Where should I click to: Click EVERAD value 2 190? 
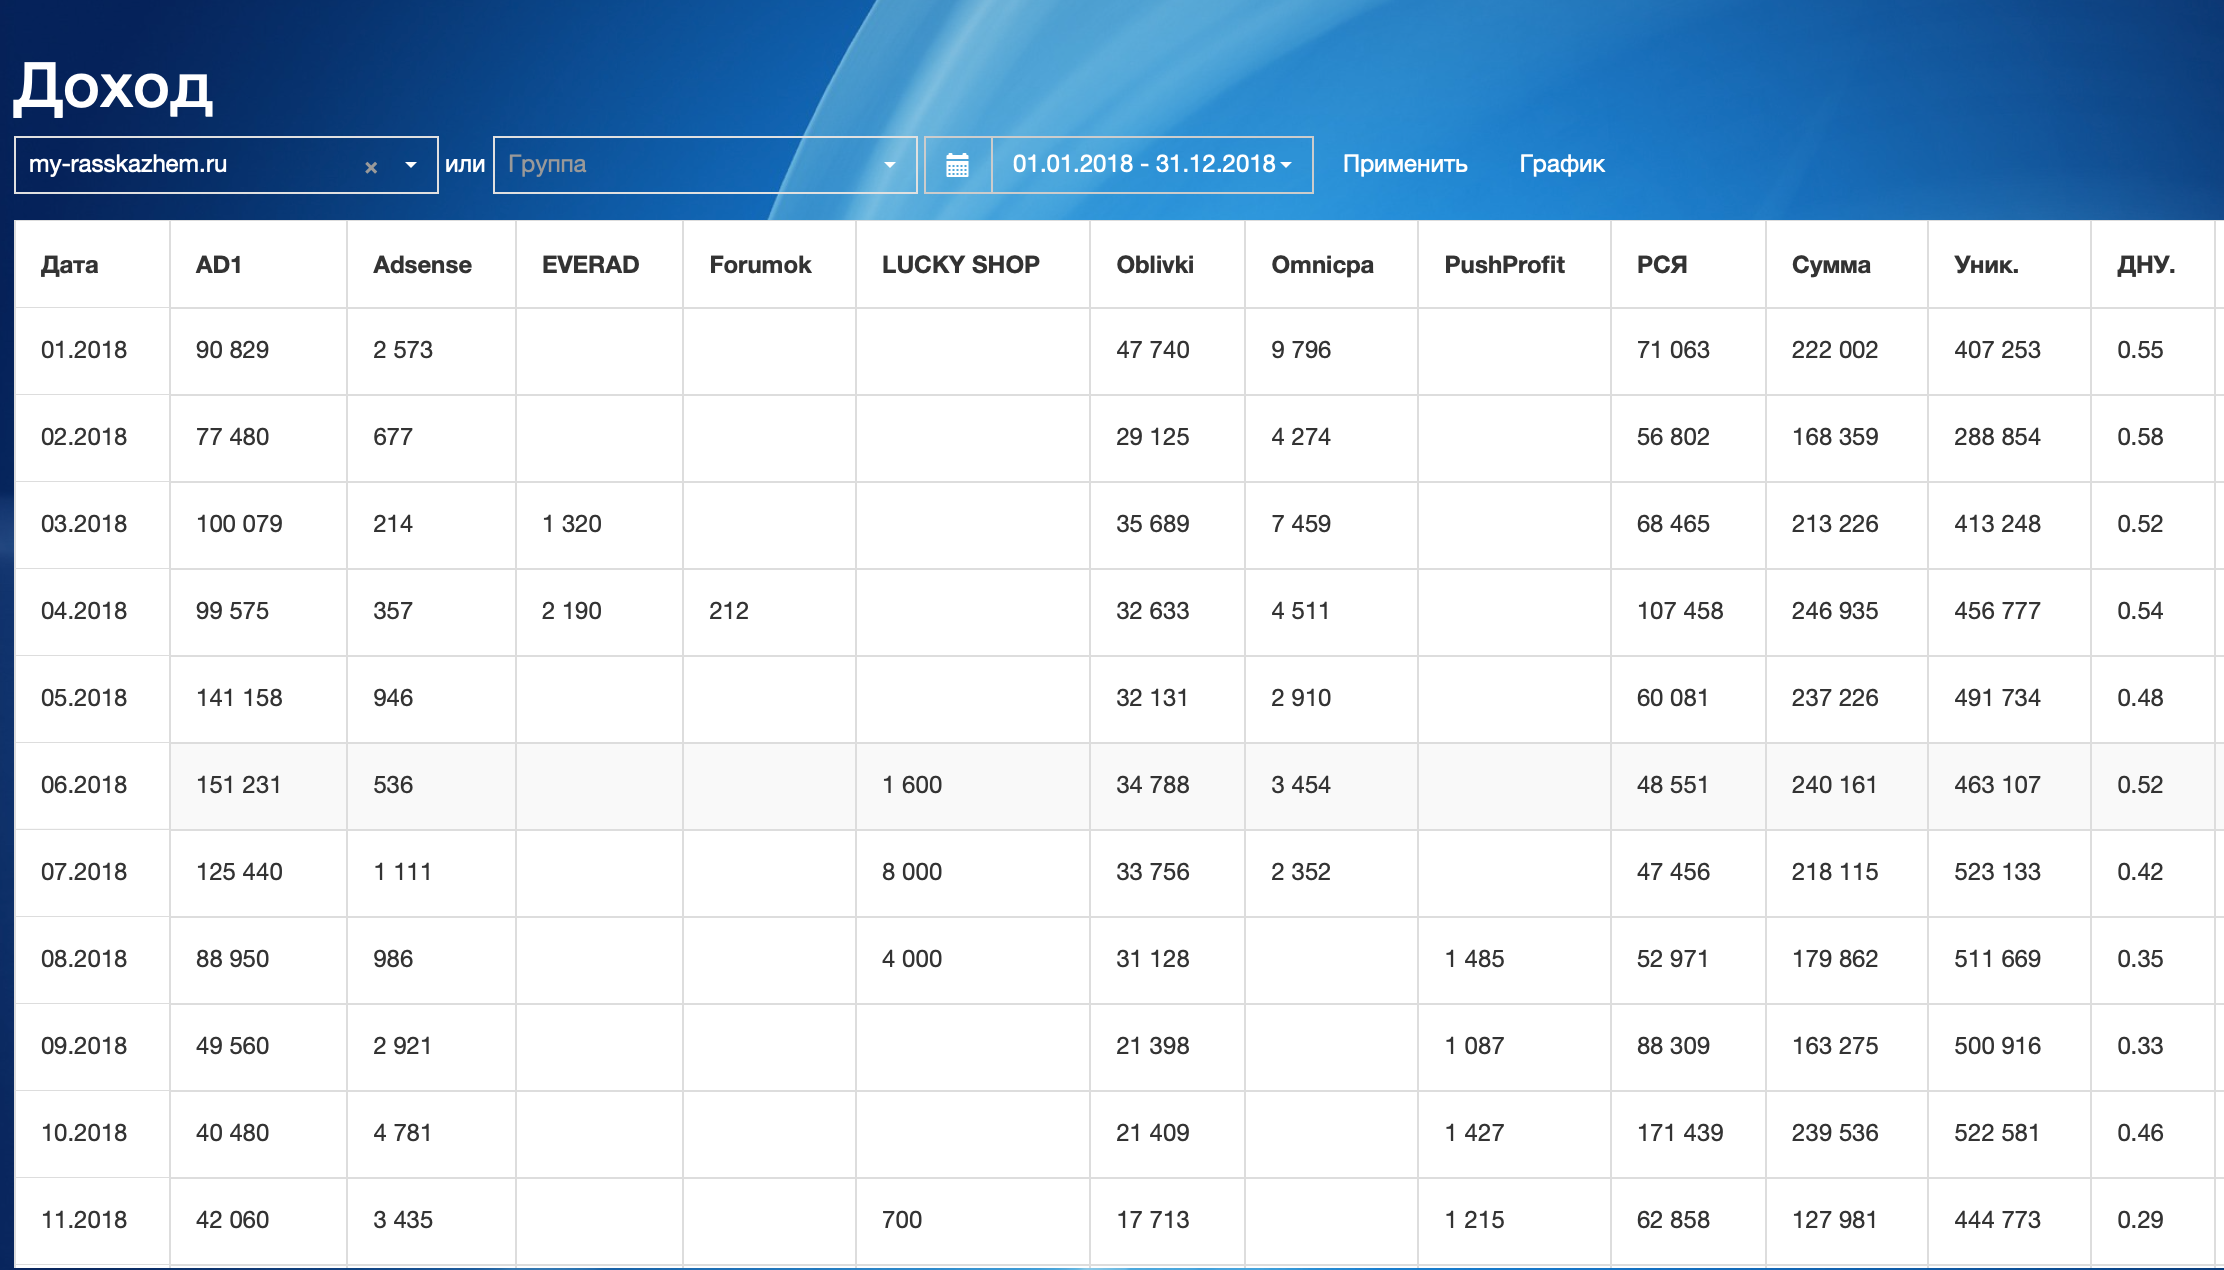click(x=572, y=611)
